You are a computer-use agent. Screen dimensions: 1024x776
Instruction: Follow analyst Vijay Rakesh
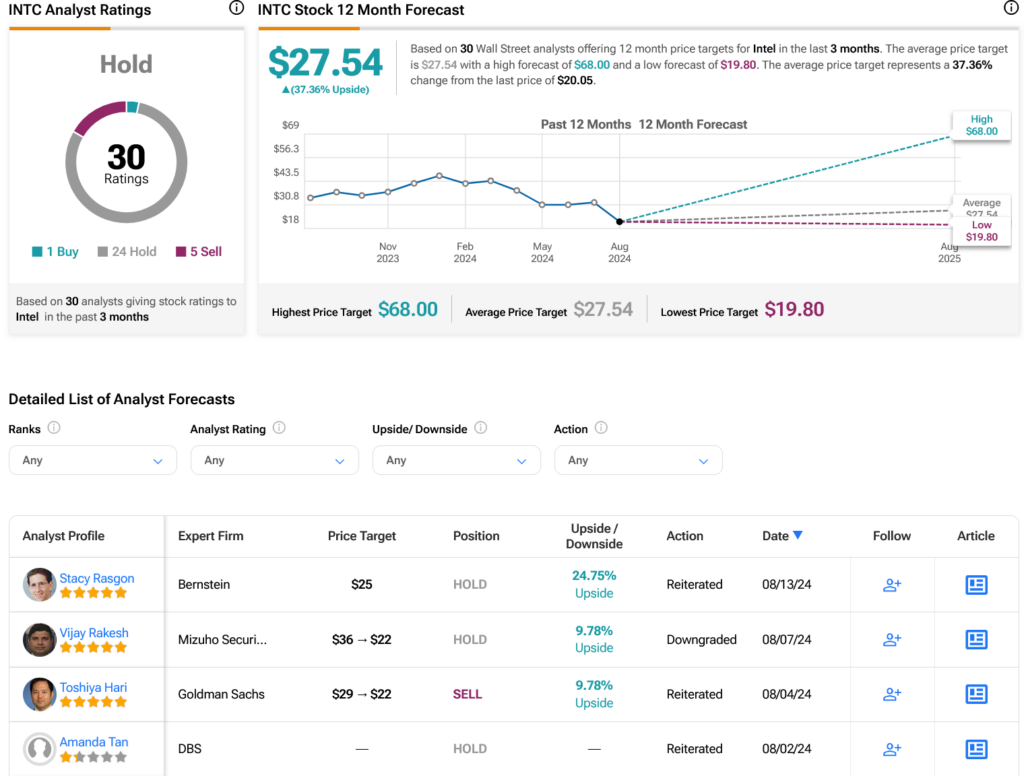[891, 639]
